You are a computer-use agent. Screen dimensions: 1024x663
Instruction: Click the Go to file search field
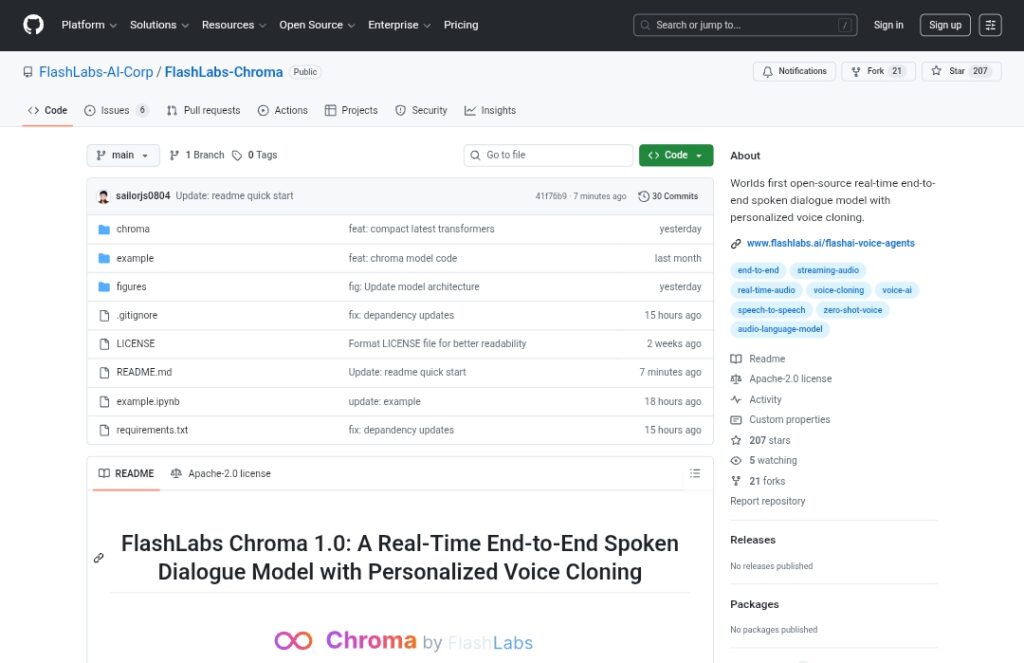pyautogui.click(x=548, y=155)
